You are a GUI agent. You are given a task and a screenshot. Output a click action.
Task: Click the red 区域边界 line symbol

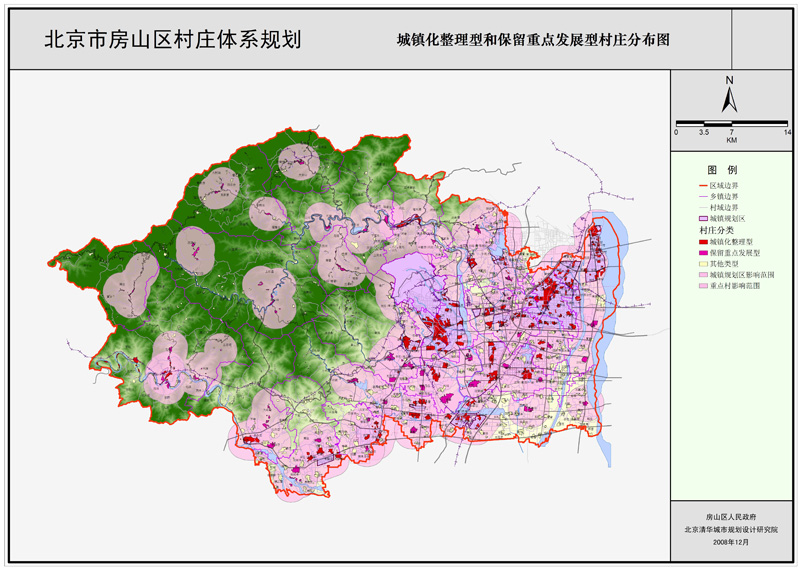coord(702,186)
